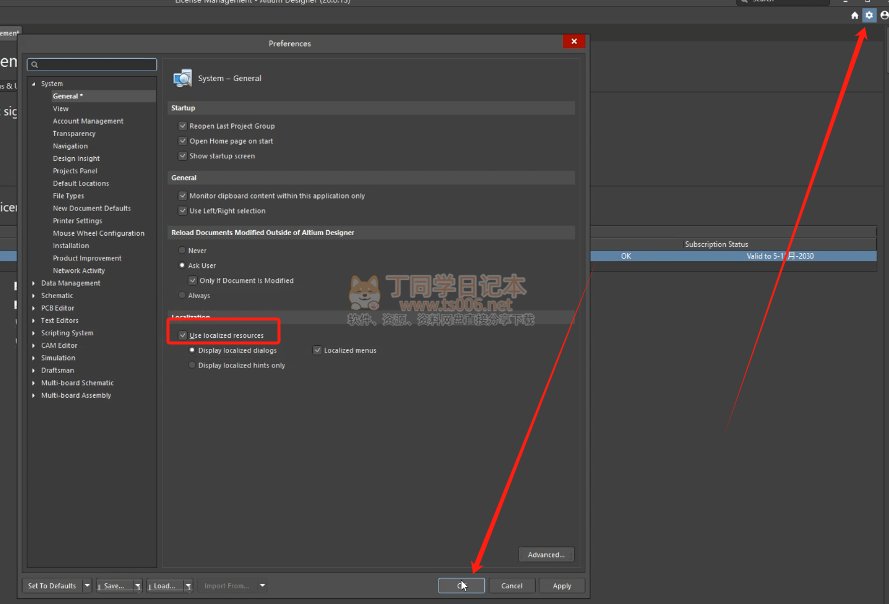Select Display localized dialogs option
Image resolution: width=889 pixels, height=604 pixels.
tap(192, 350)
